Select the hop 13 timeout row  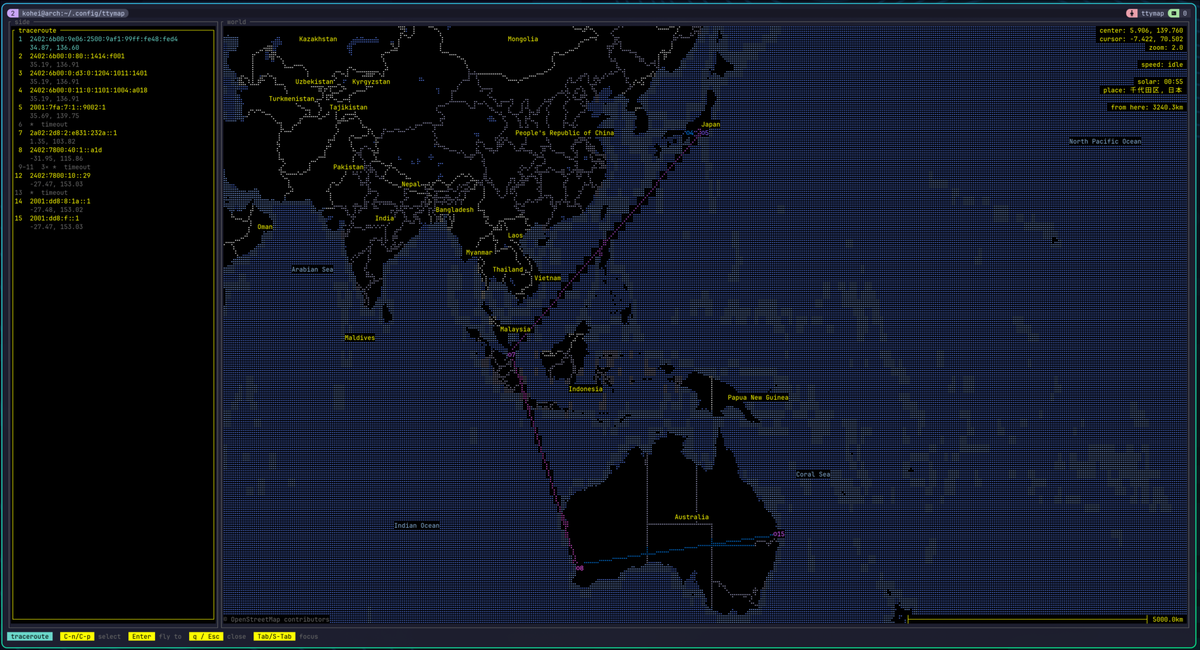click(x=43, y=193)
